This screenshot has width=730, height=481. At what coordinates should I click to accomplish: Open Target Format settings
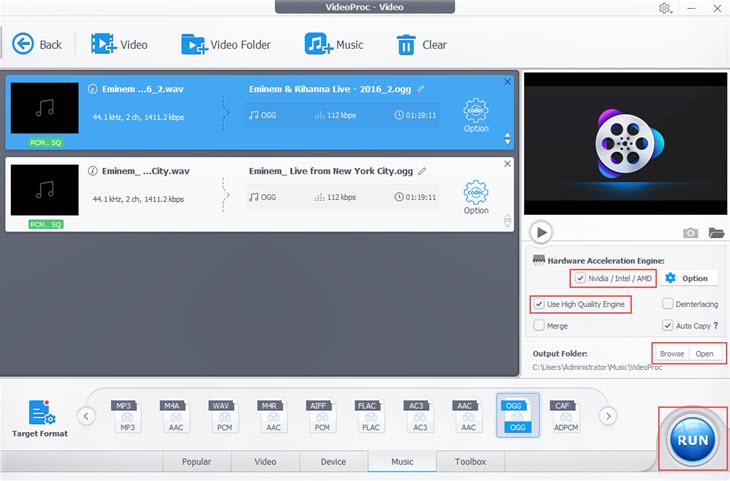40,418
